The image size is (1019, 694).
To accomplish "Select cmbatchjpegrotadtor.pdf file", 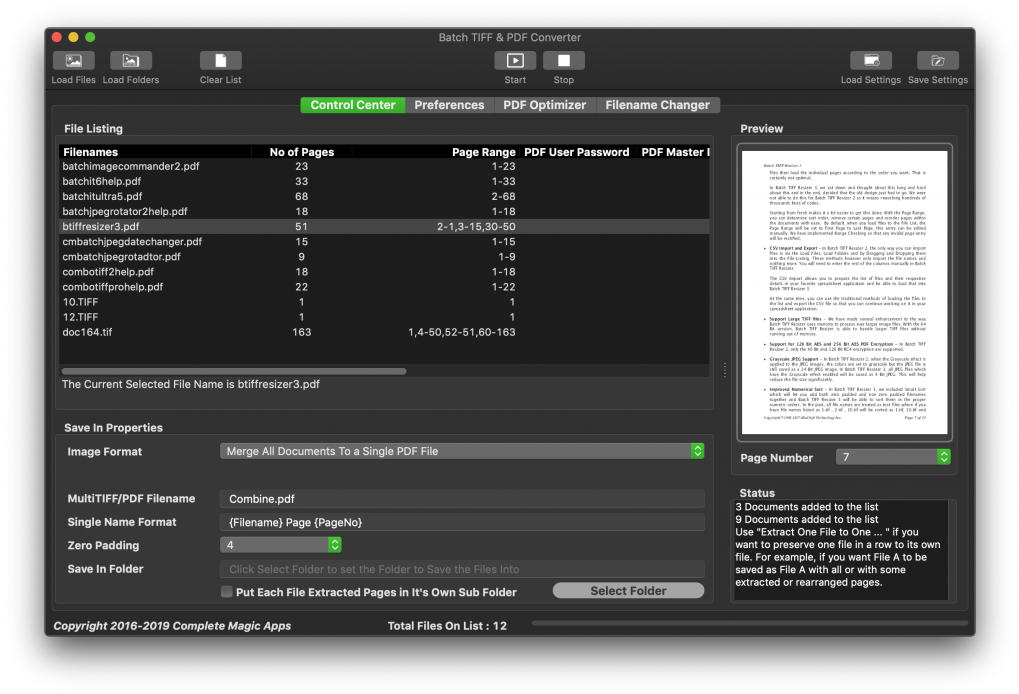I will (x=384, y=257).
